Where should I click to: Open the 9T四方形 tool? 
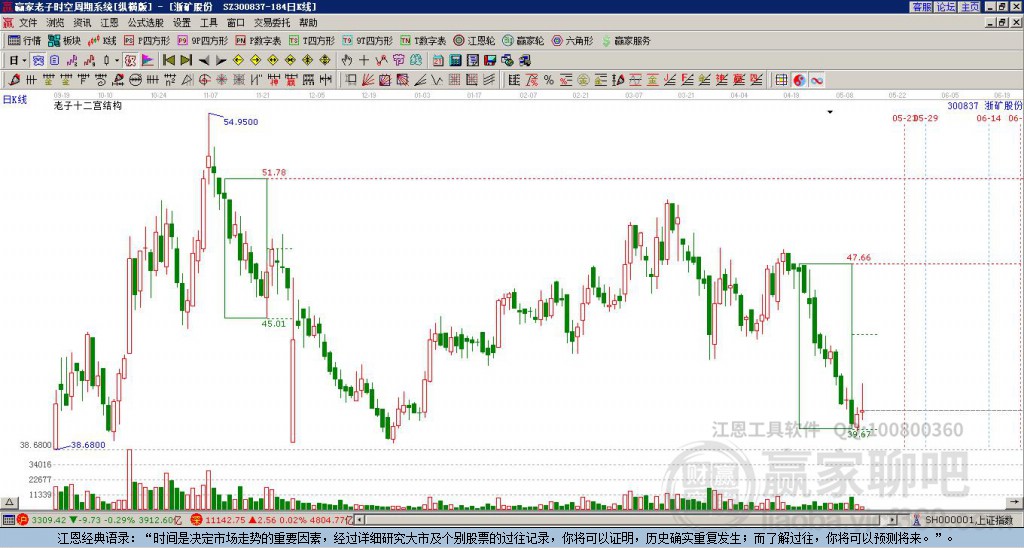click(368, 40)
